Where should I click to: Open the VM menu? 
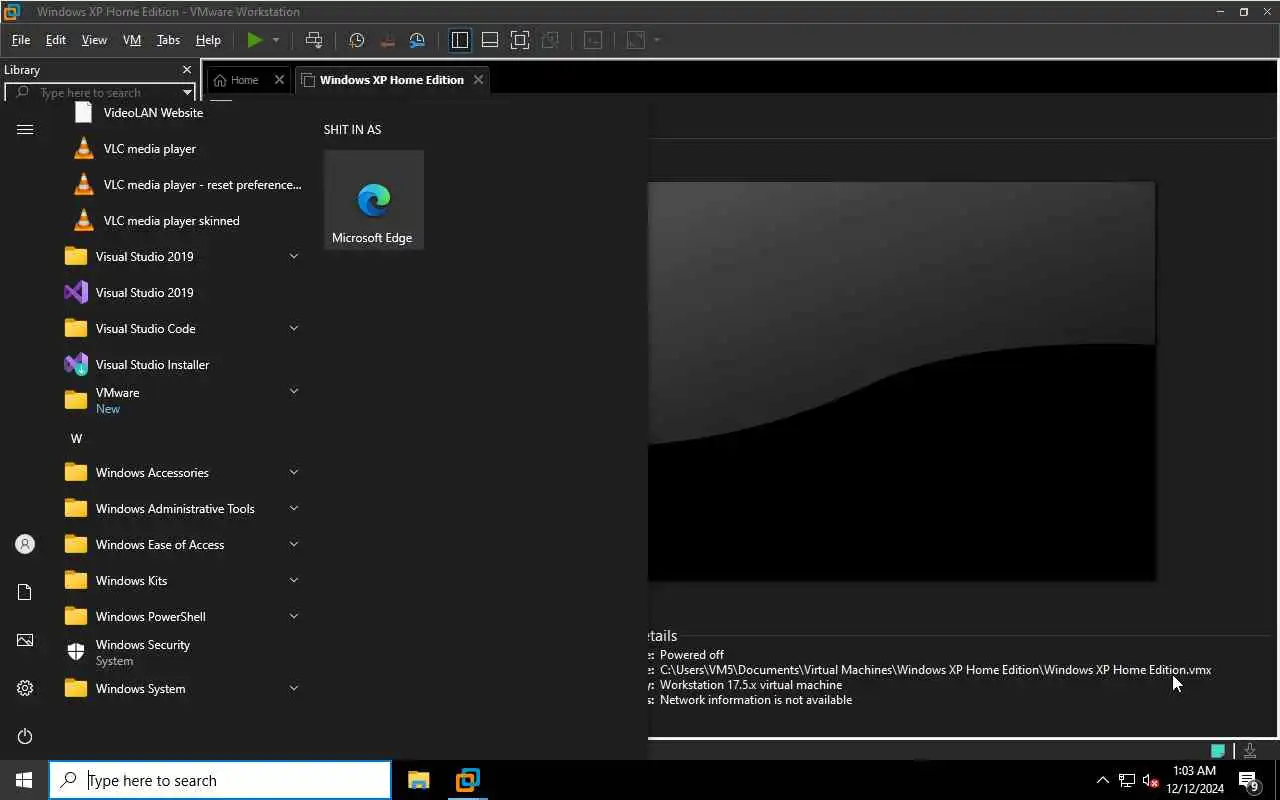pos(132,40)
